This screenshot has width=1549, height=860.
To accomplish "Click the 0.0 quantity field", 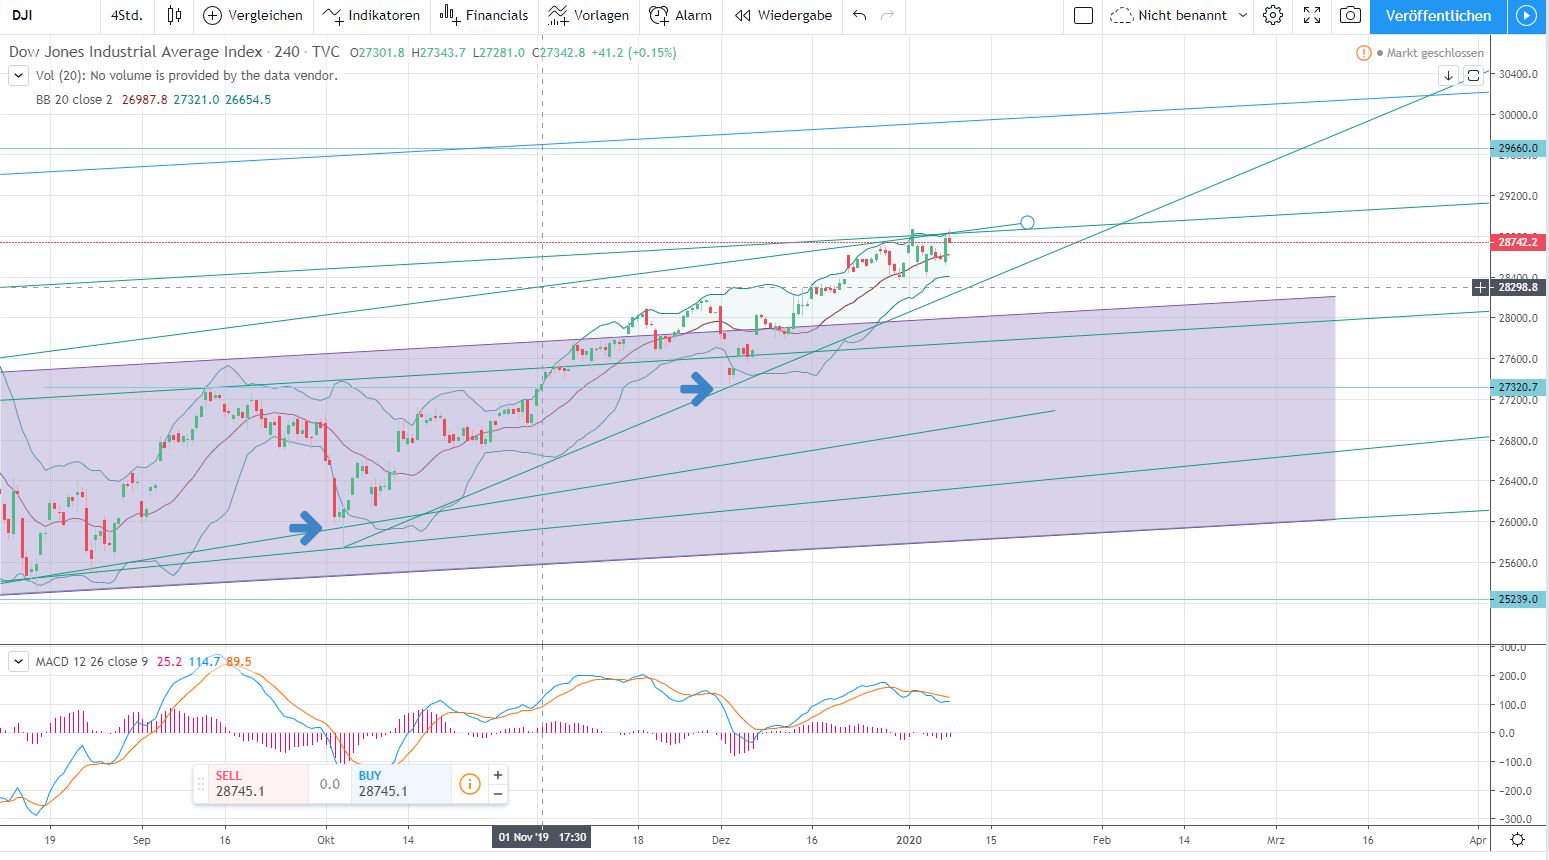I will click(330, 784).
